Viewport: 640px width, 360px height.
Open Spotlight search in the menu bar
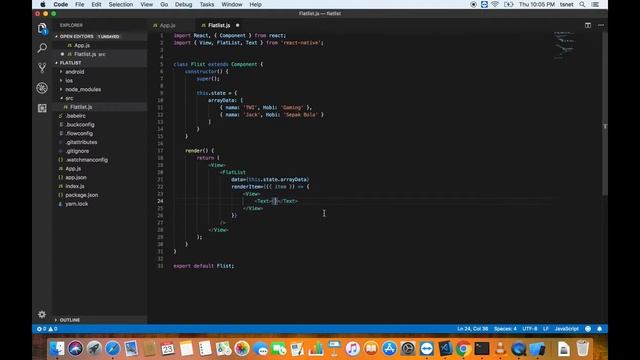582,4
